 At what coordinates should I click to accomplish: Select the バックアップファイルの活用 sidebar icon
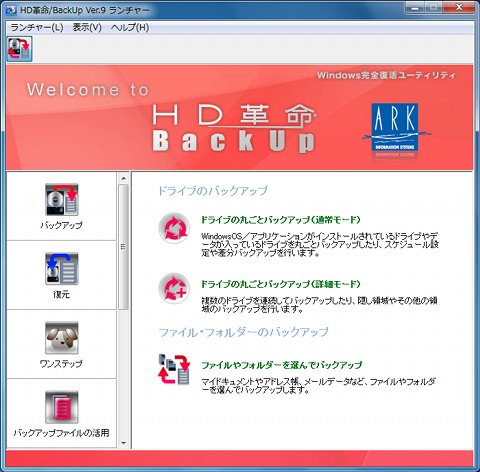tap(62, 407)
